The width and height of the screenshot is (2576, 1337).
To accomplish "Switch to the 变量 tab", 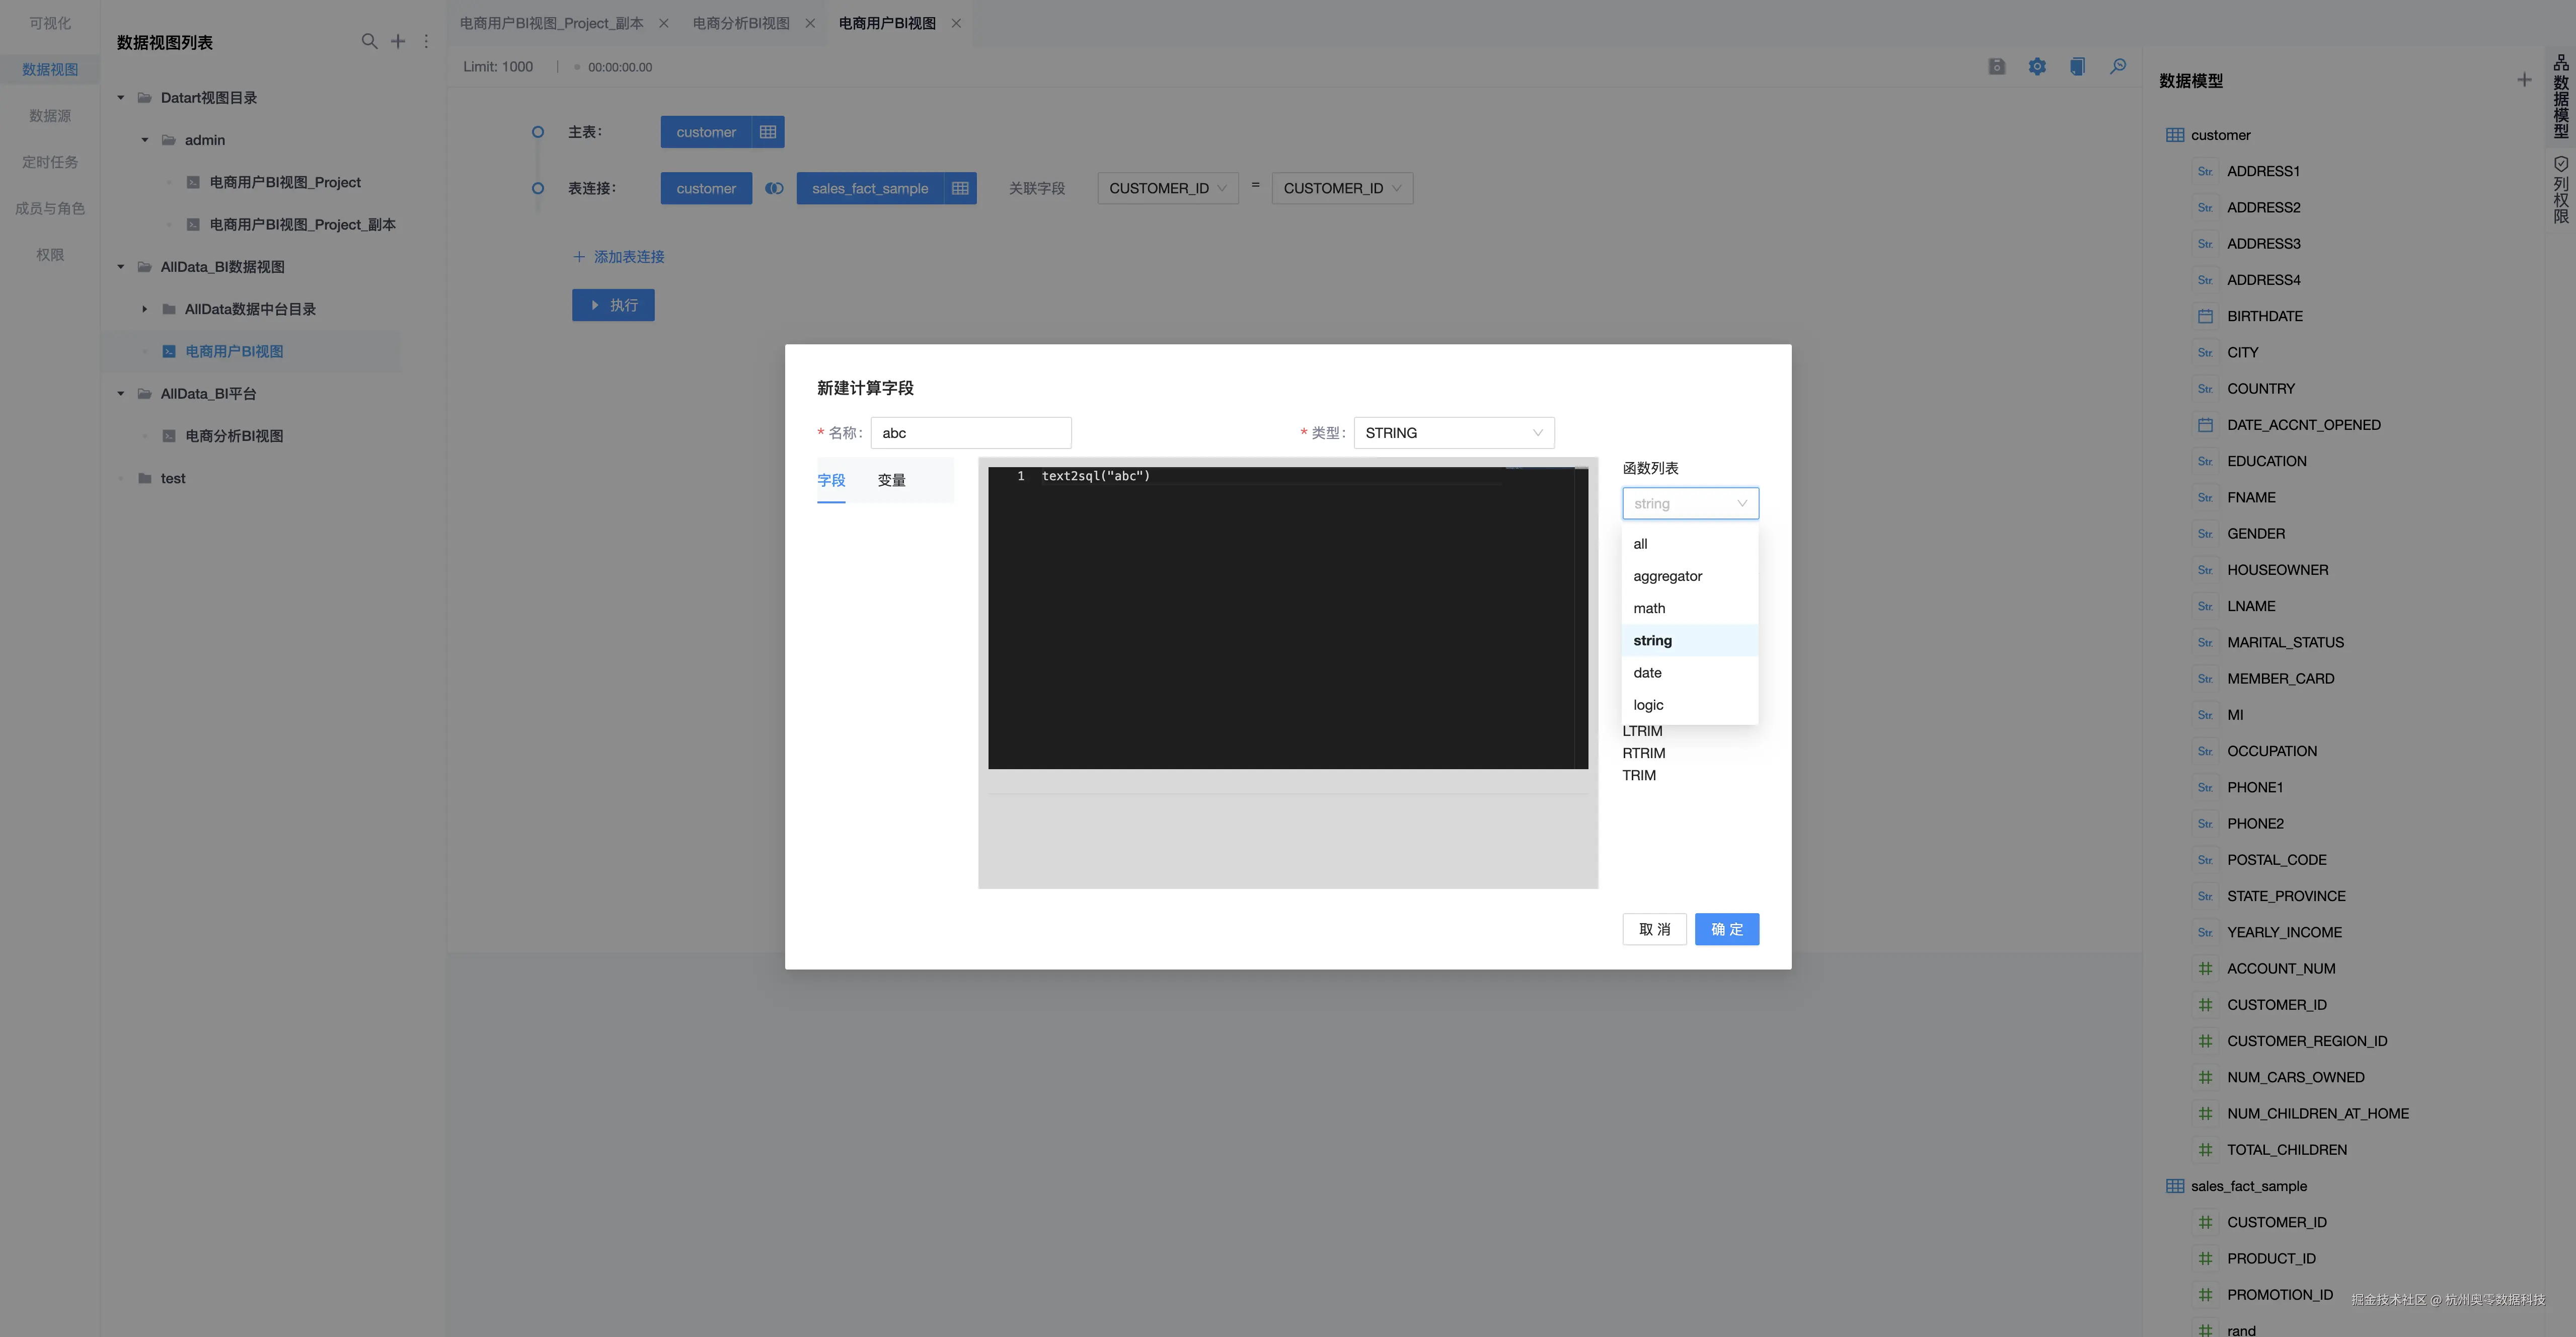I will tap(891, 481).
